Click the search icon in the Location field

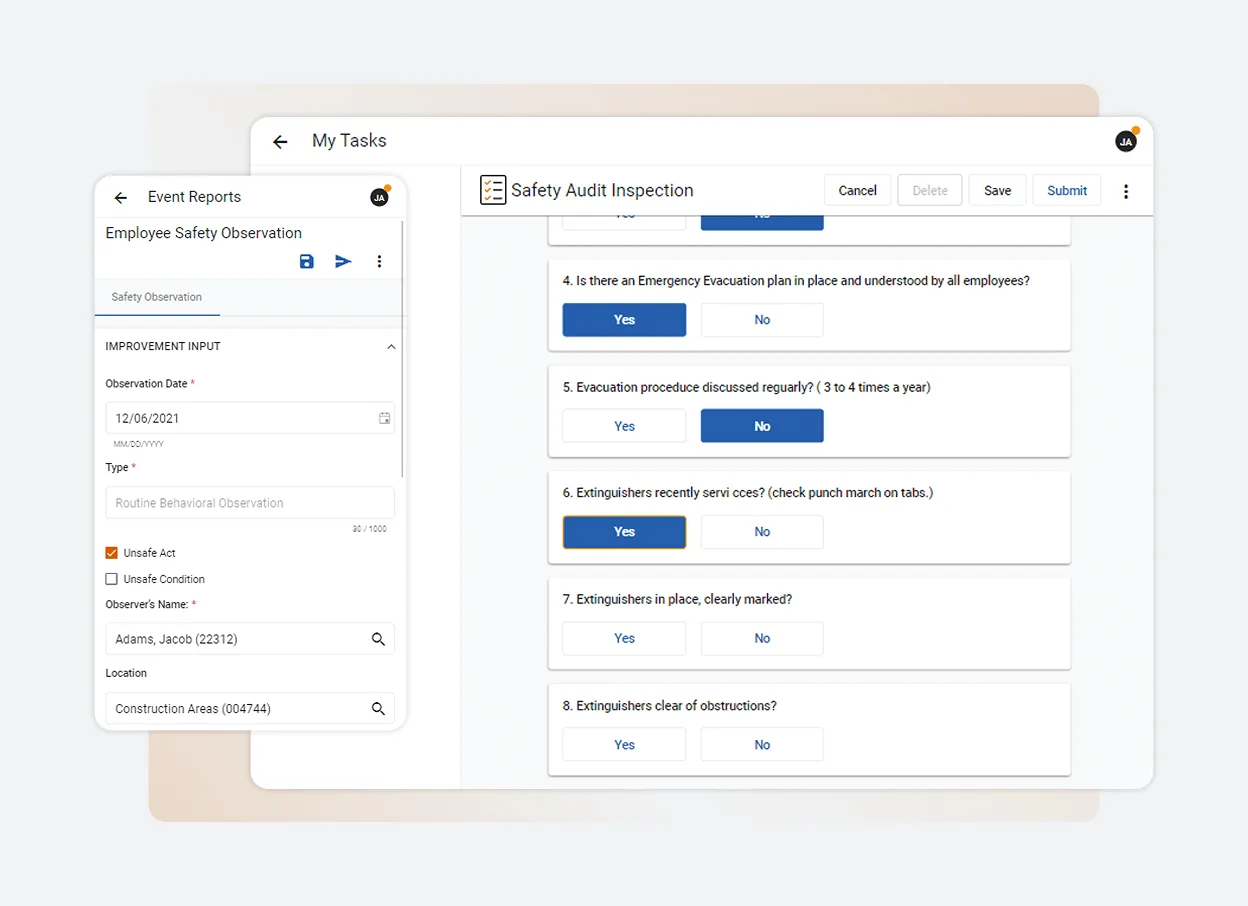tap(378, 708)
